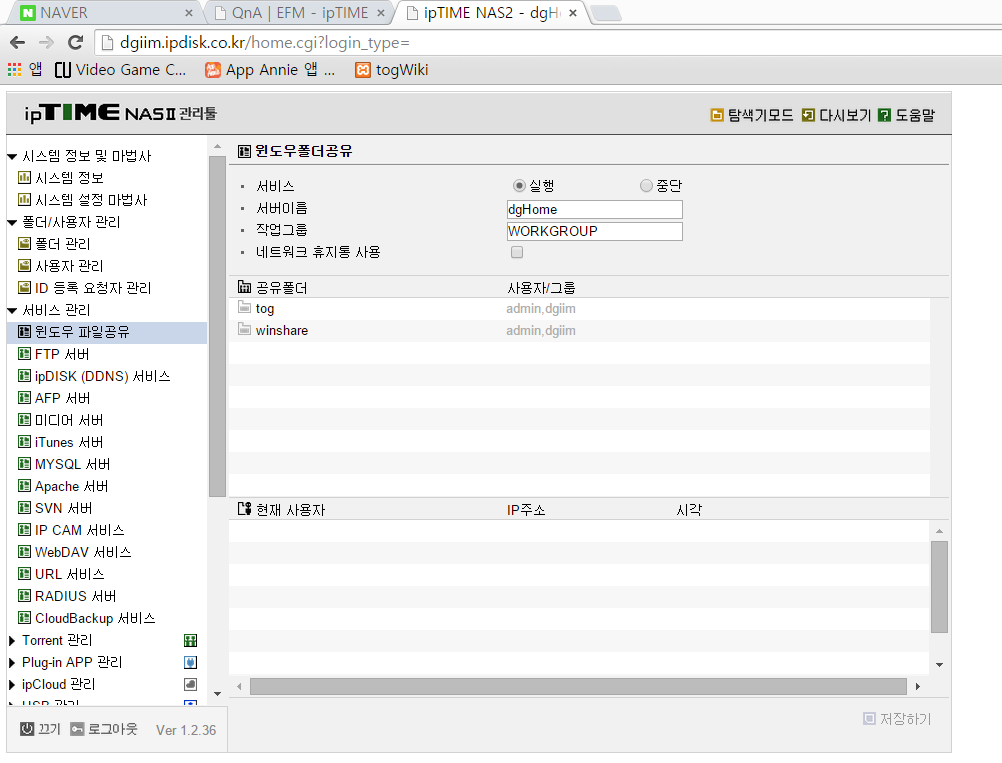Open 시스템 정보 in the sidebar
The width and height of the screenshot is (1002, 763).
(x=69, y=178)
